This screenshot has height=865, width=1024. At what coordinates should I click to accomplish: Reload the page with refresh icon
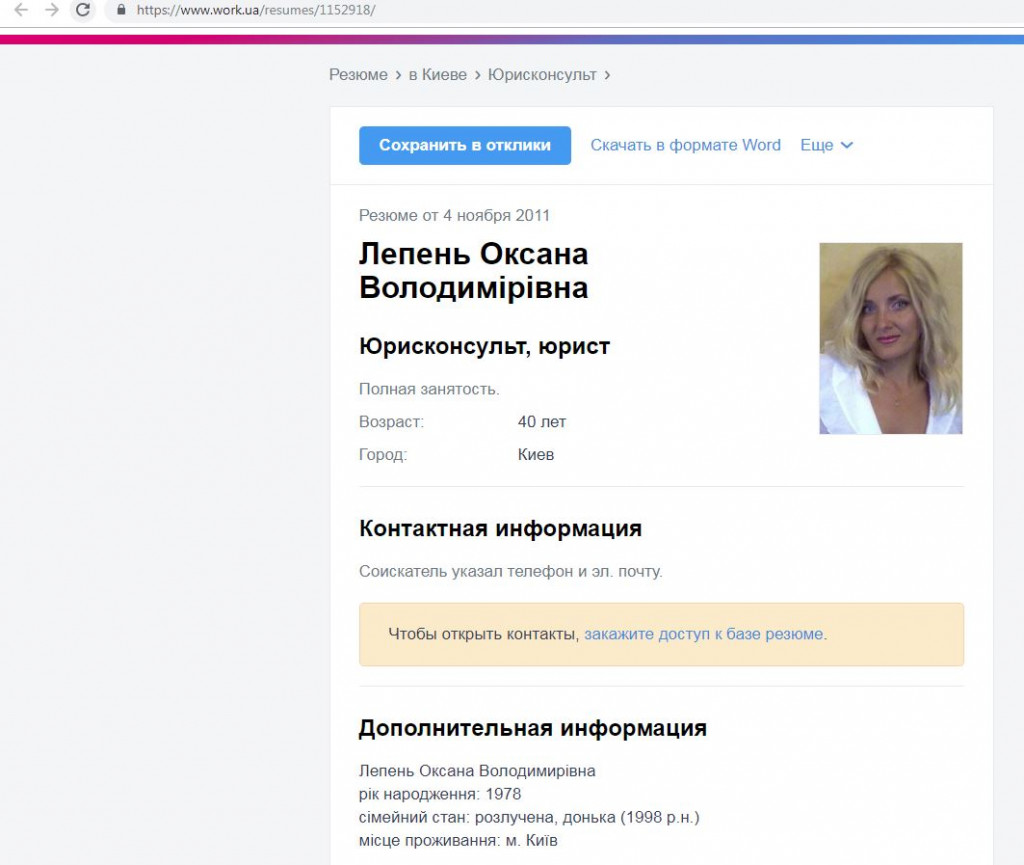tap(84, 10)
